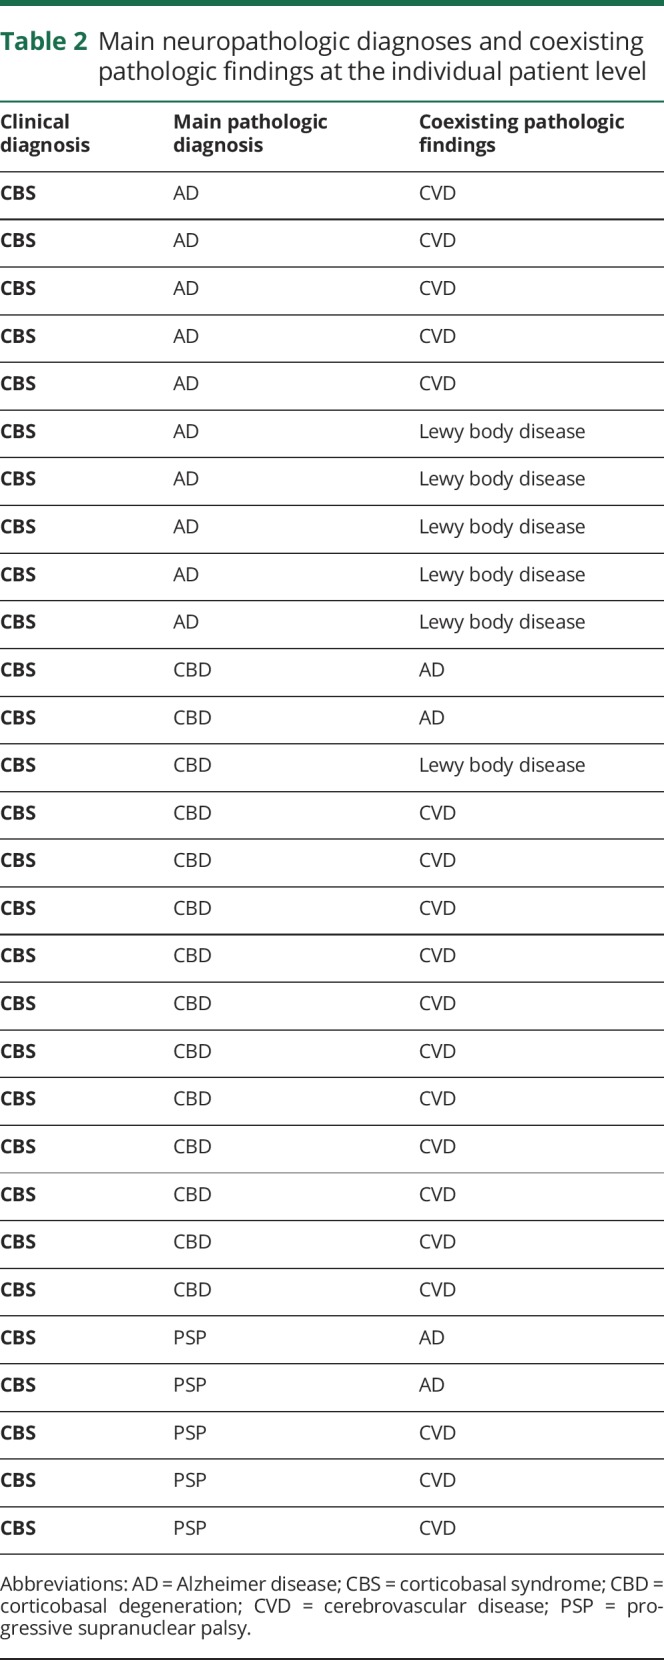The height and width of the screenshot is (1660, 664).
Task: Click the CBS cell in the last row
Action: coord(18,1528)
